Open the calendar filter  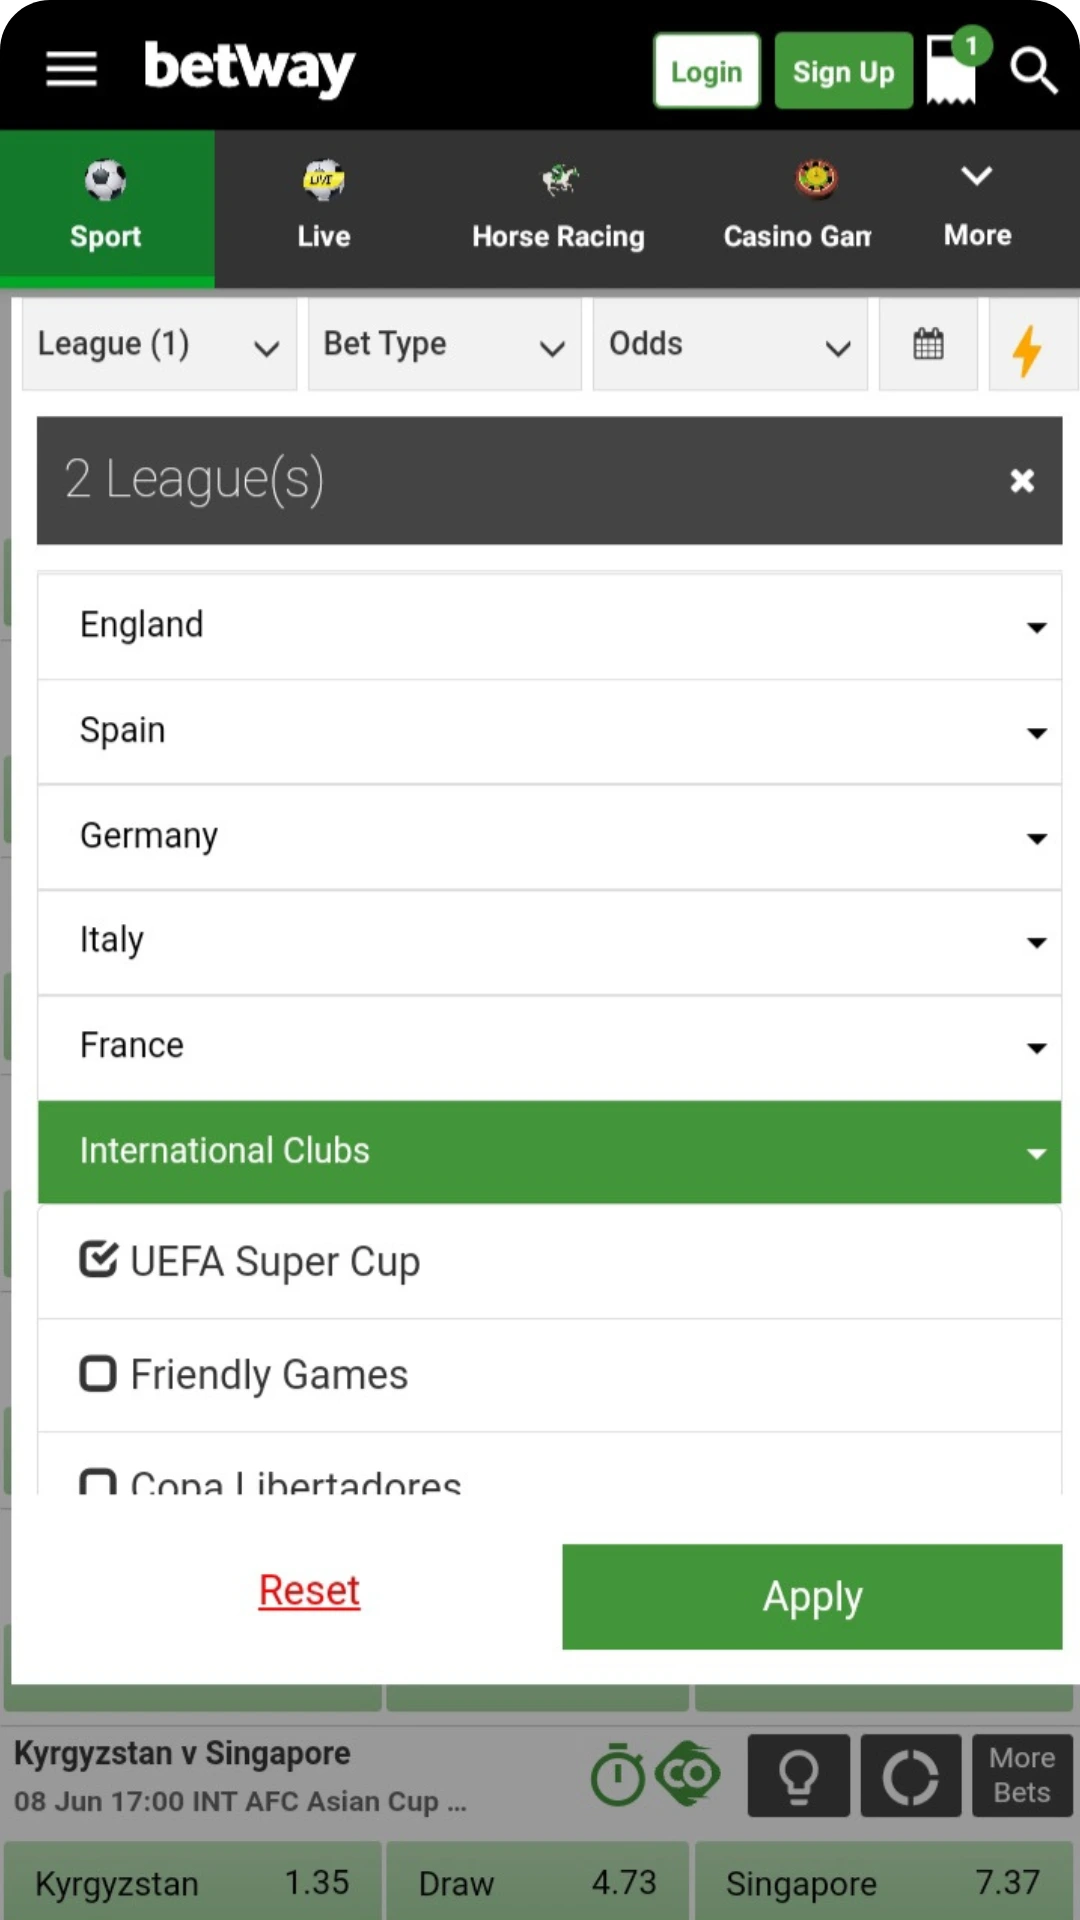928,344
